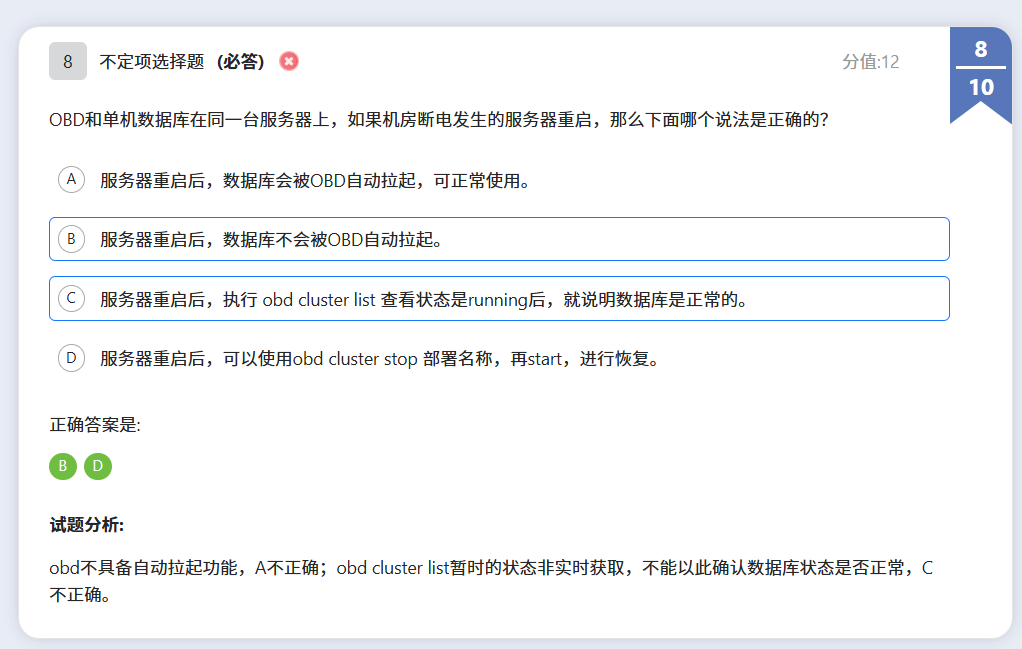The height and width of the screenshot is (649, 1022).
Task: Check the circle labeled D
Action: [71, 358]
